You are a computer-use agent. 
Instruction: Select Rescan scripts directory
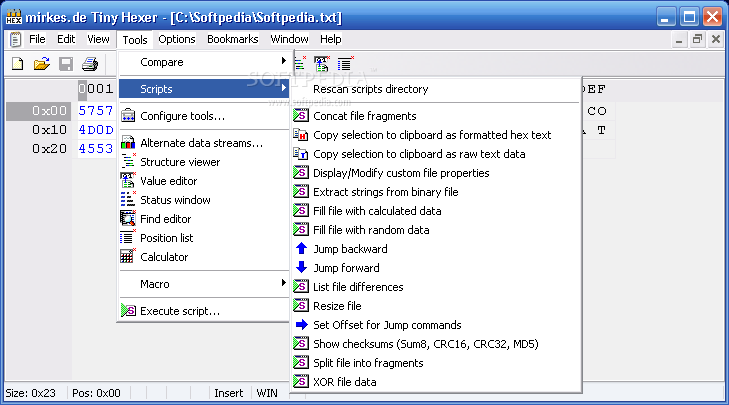(370, 89)
